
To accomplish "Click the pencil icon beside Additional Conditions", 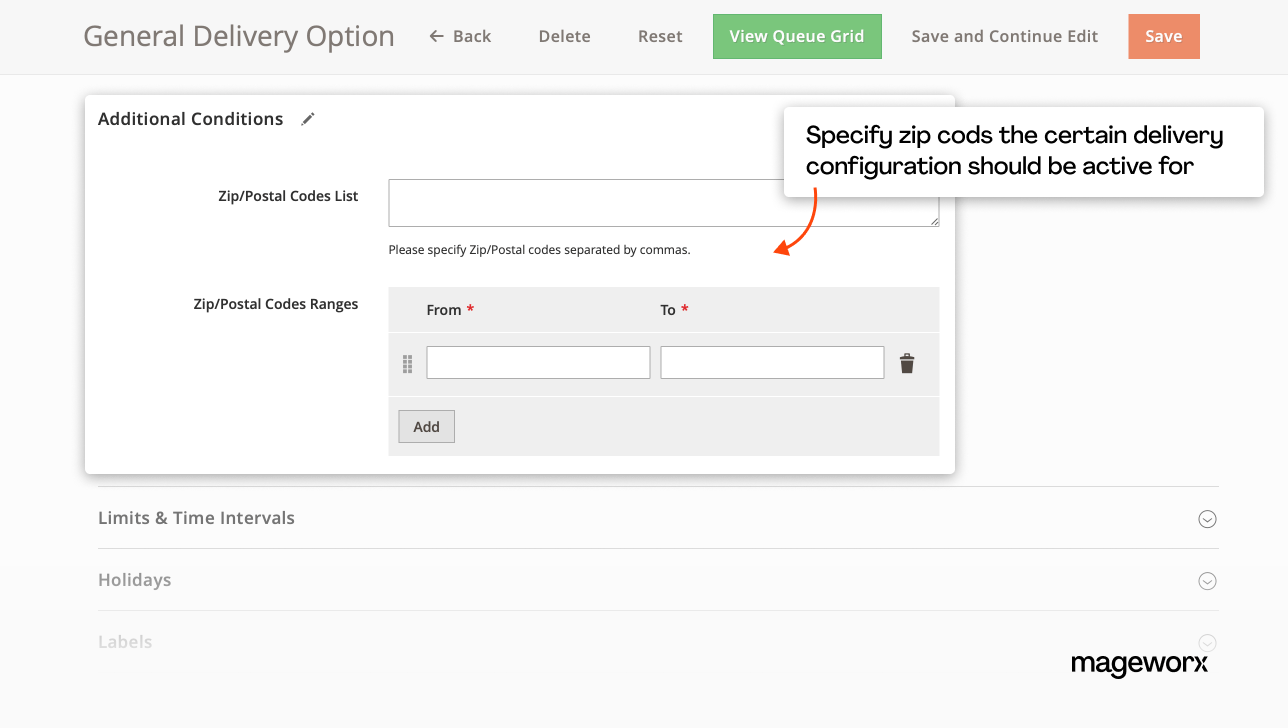I will (x=307, y=118).
